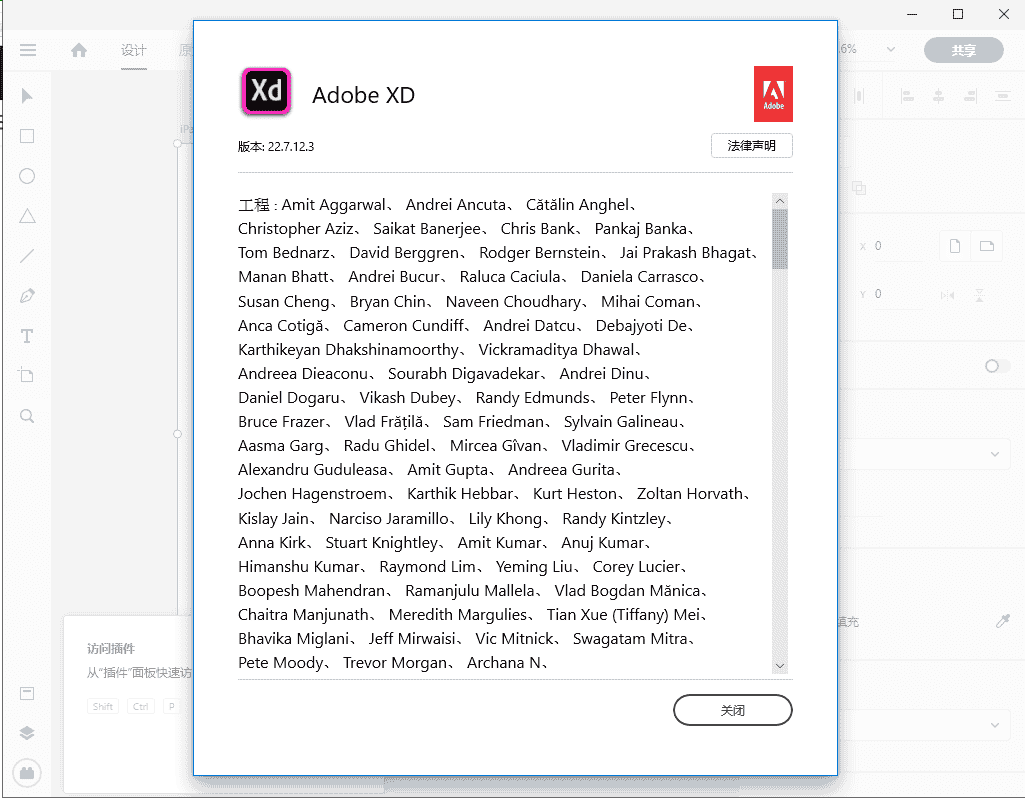The width and height of the screenshot is (1025, 799).
Task: Click the 法律声明 button
Action: [752, 146]
